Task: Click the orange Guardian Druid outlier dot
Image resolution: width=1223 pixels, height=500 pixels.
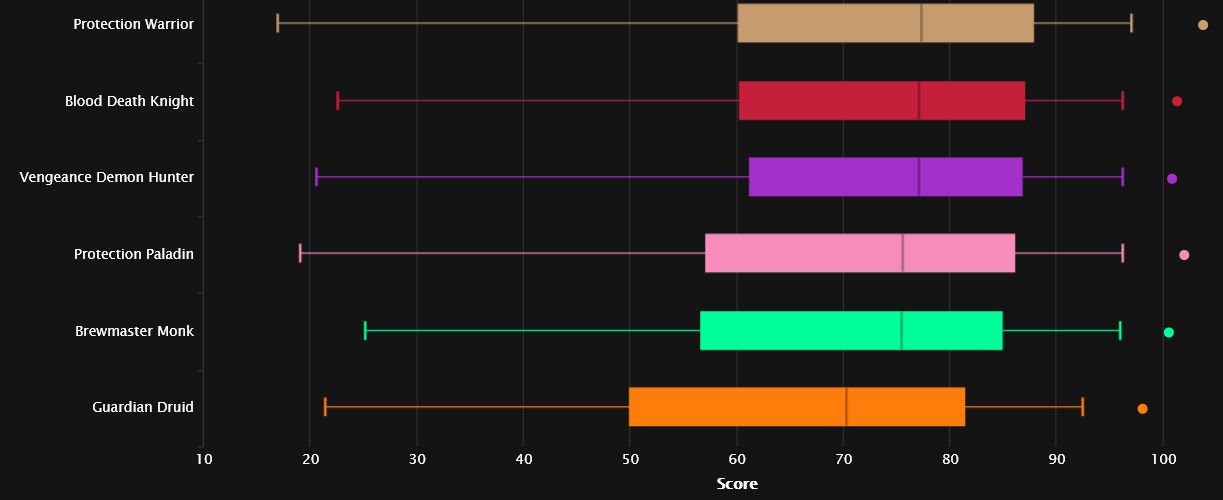Action: pos(1142,408)
